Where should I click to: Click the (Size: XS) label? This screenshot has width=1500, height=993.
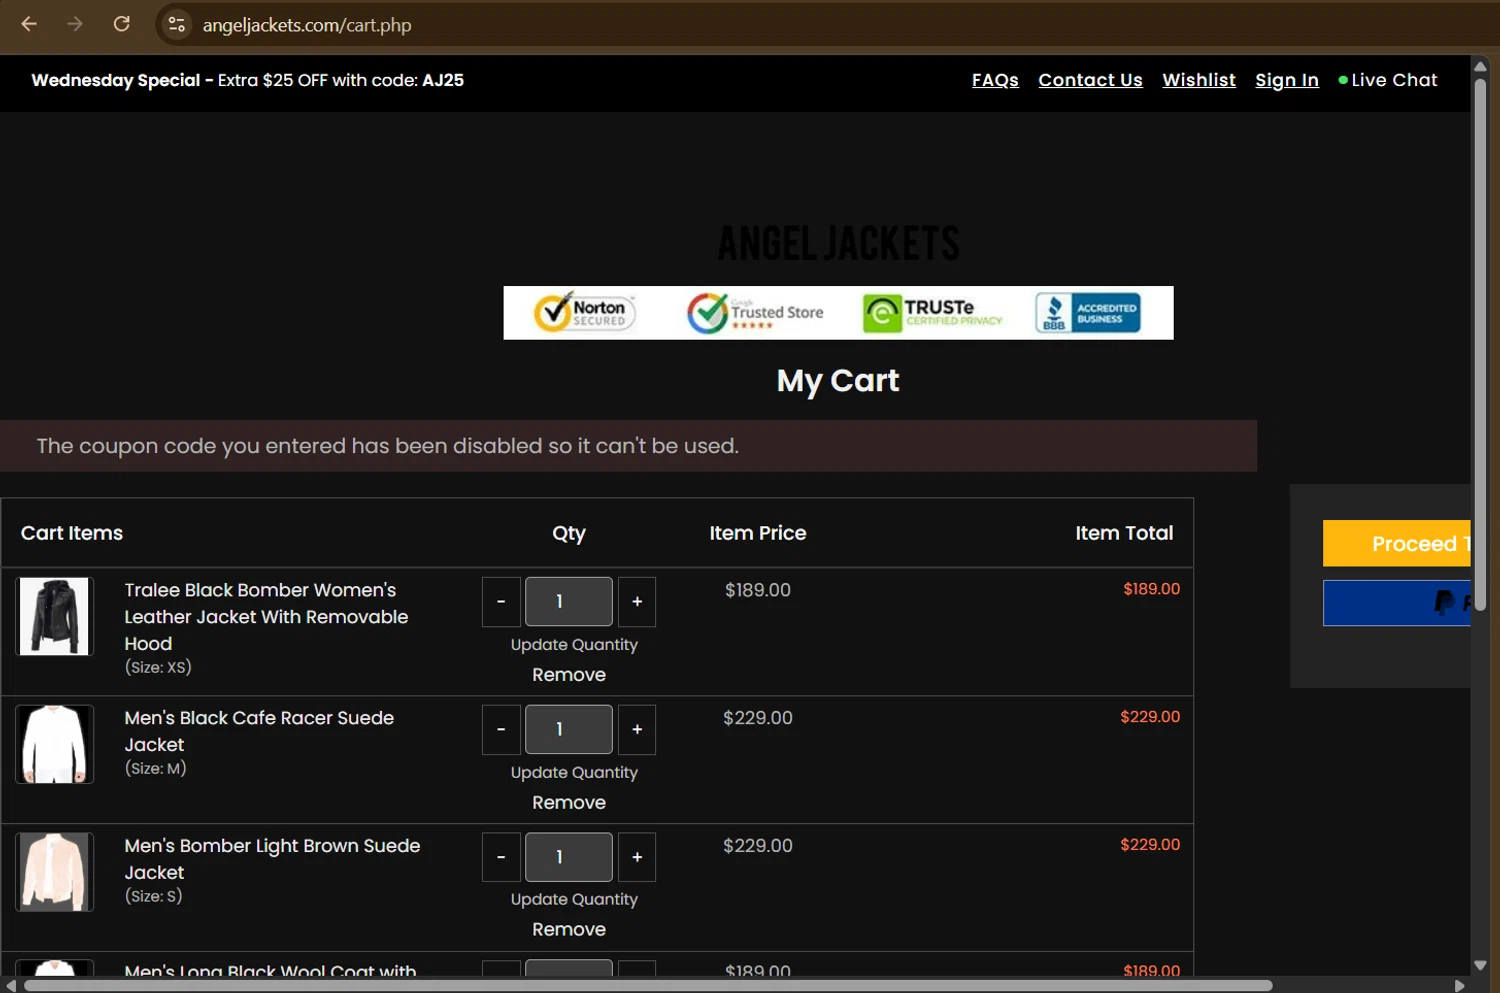[x=158, y=667]
